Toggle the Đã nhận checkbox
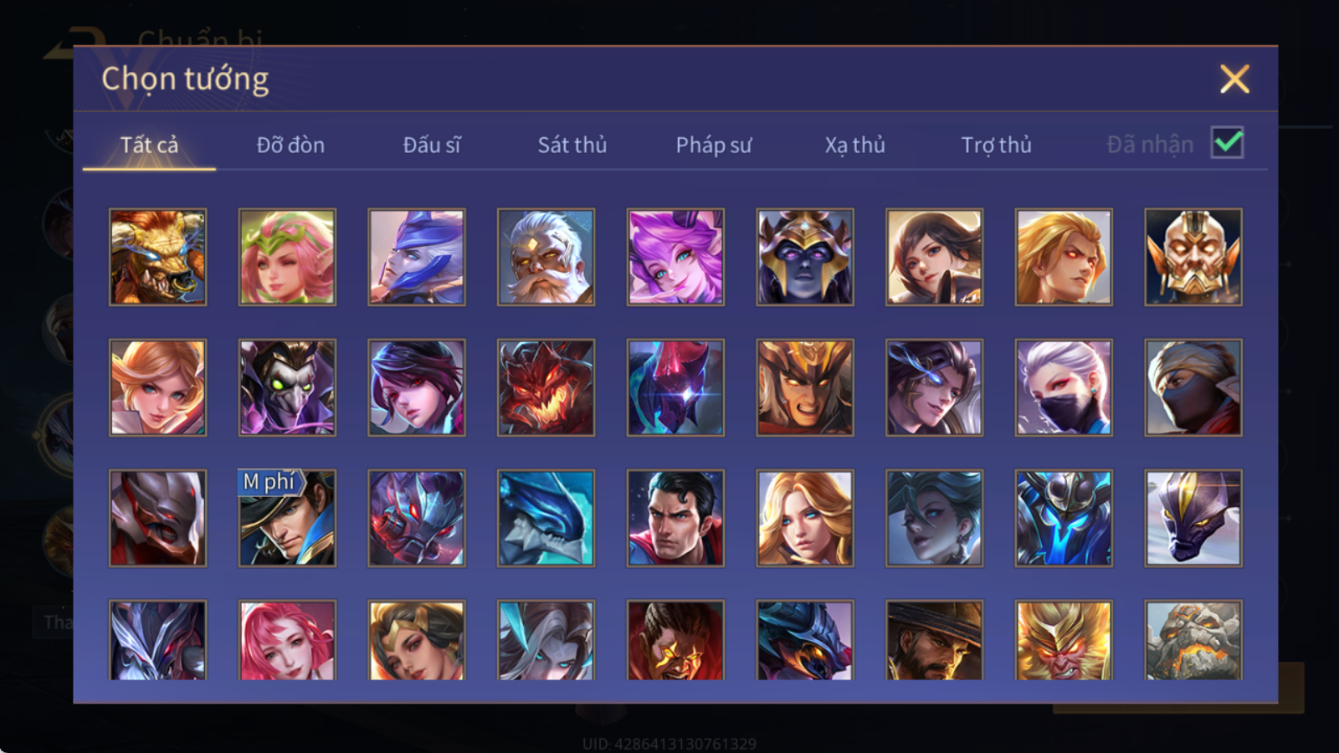Screen dimensions: 1339x753 (x=1227, y=143)
